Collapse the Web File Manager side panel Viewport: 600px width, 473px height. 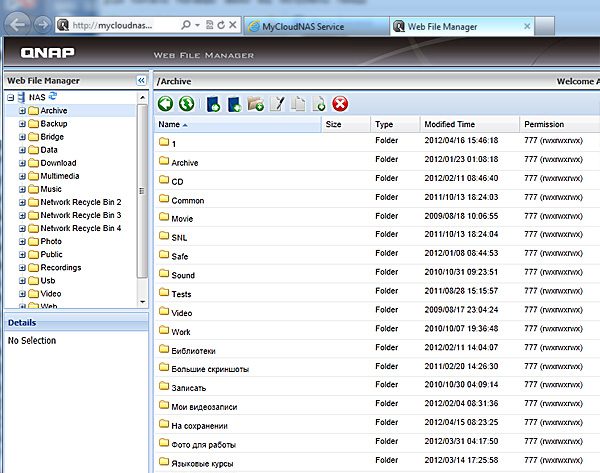coord(141,80)
